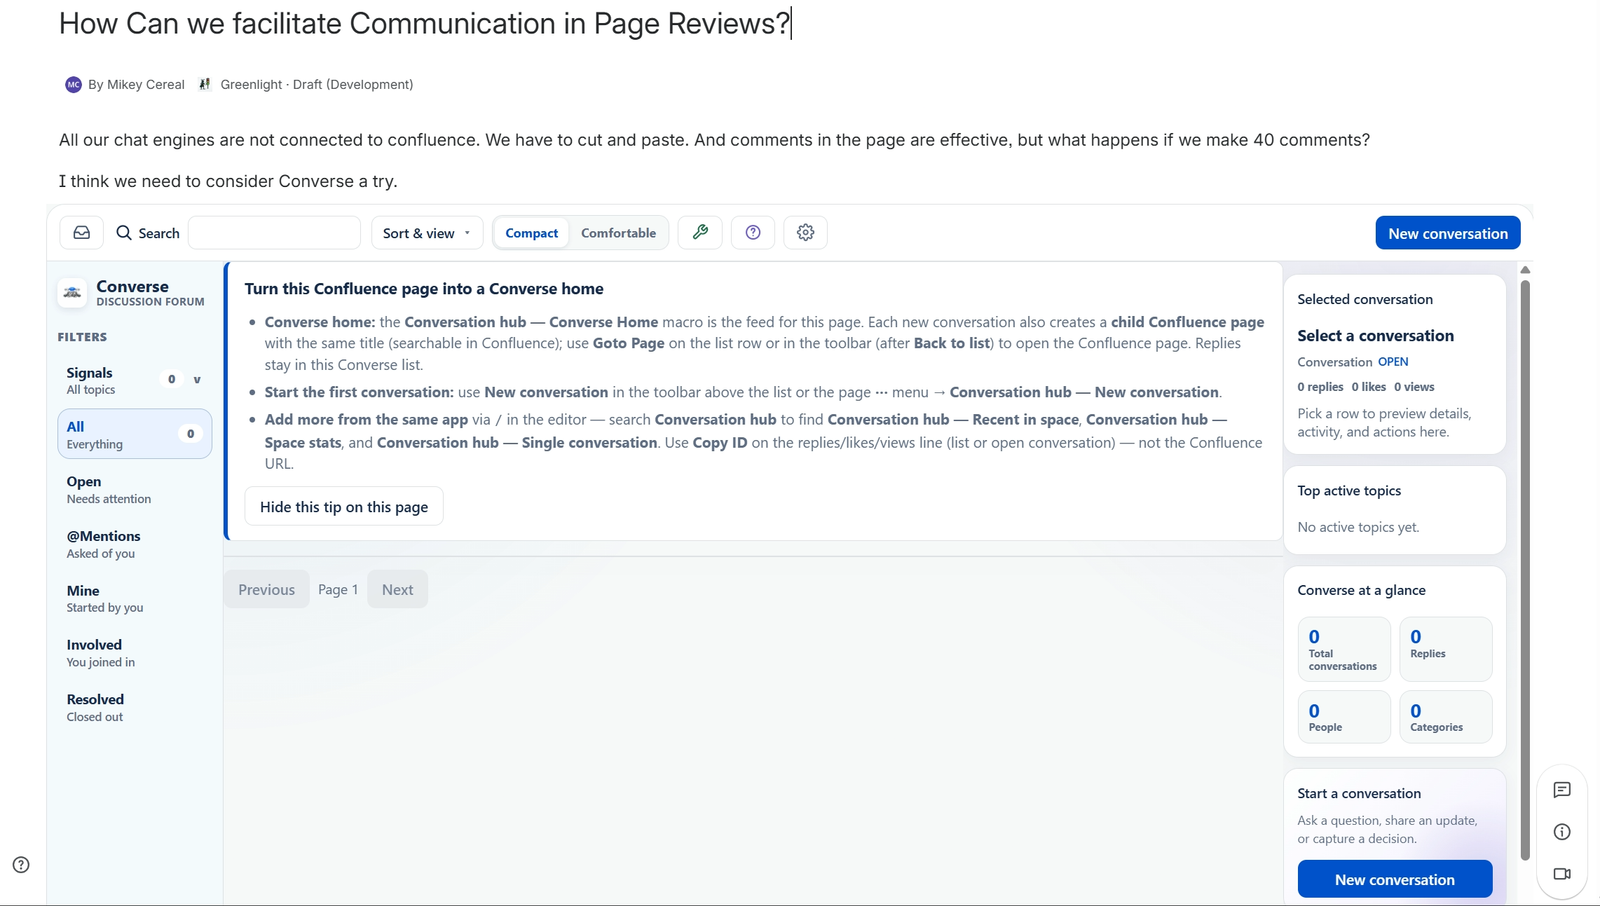The image size is (1600, 906).
Task: Switch to Compact view density
Action: pyautogui.click(x=532, y=233)
